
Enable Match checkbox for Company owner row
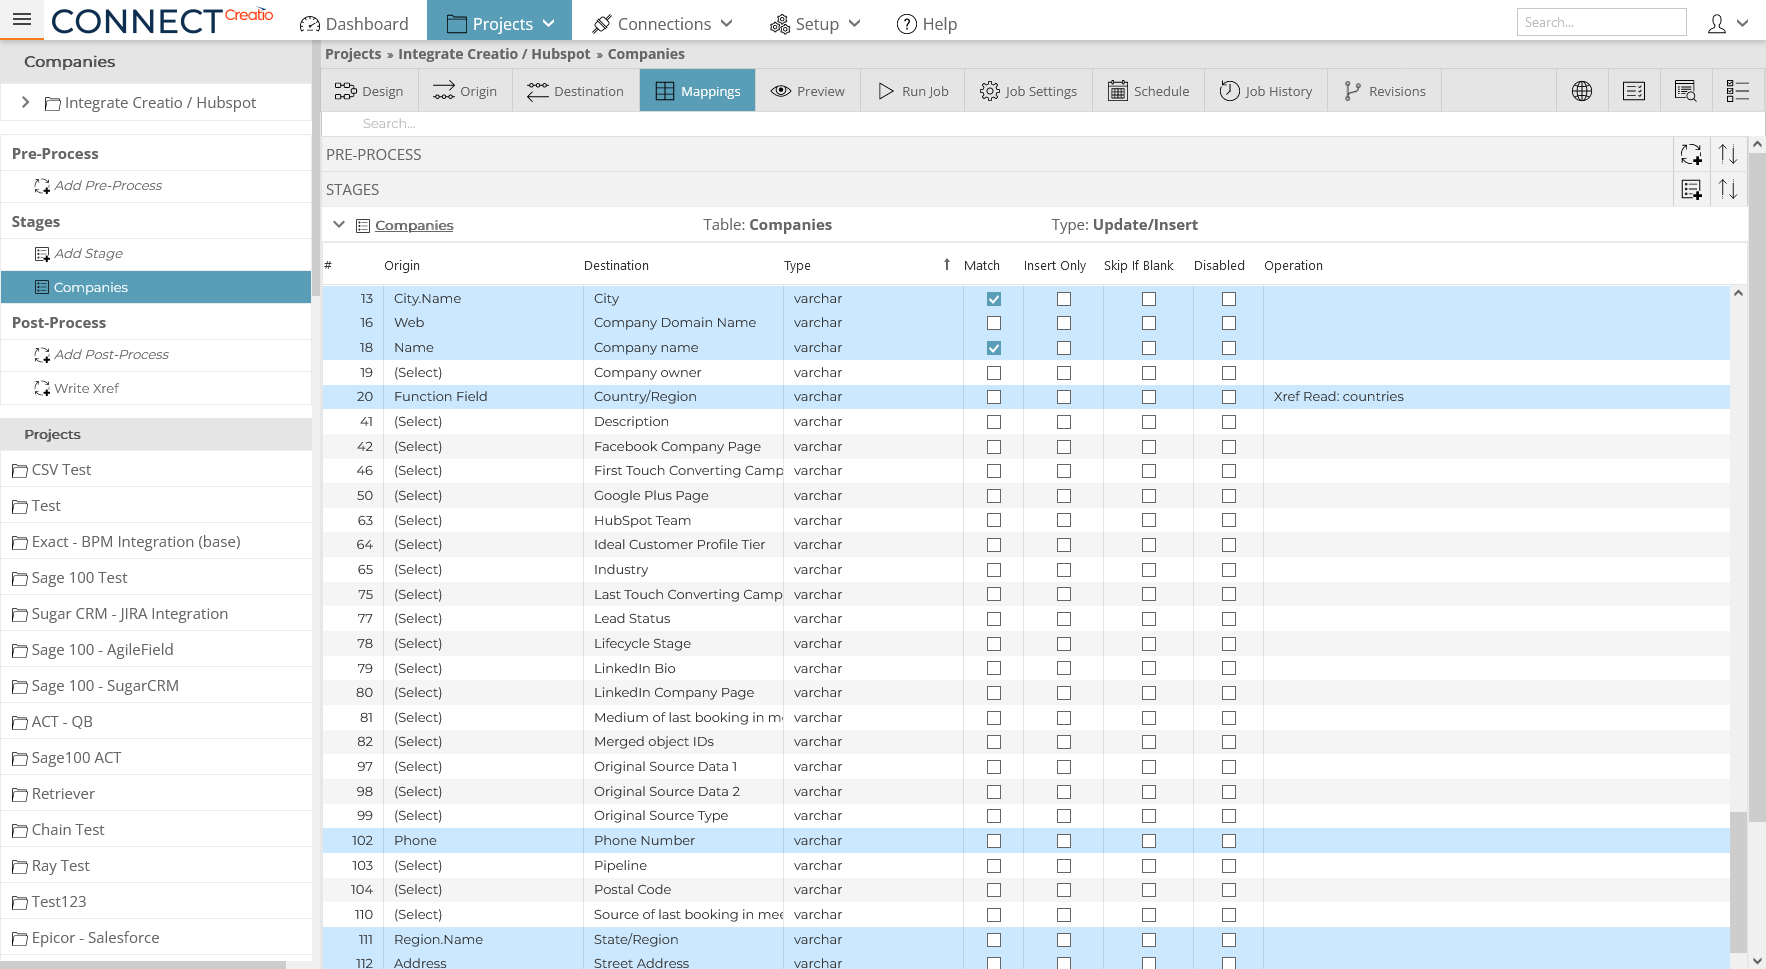pos(993,372)
